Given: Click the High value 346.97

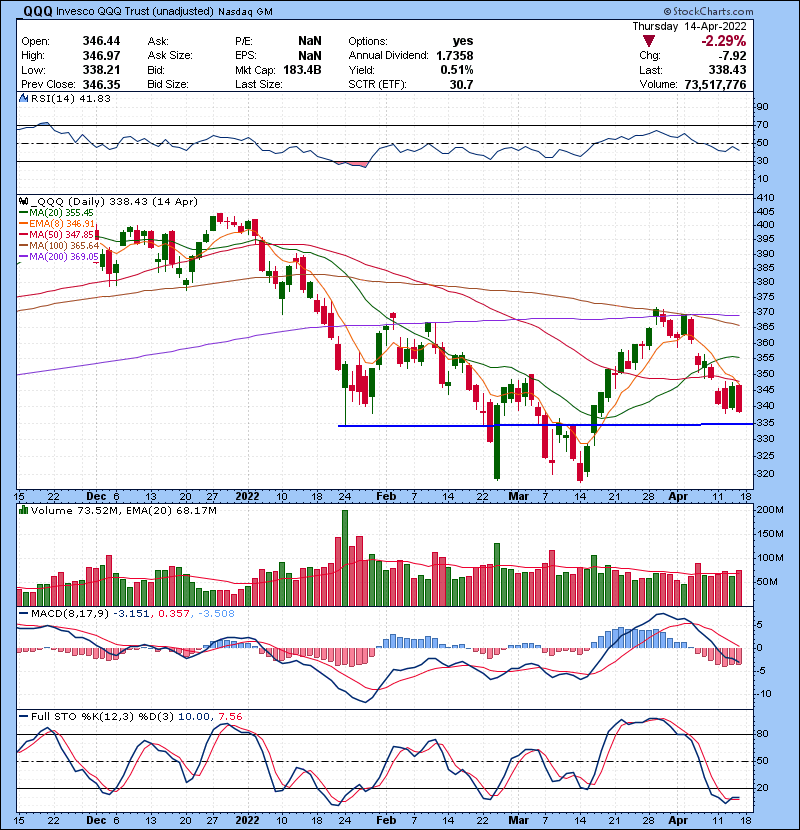Looking at the screenshot, I should pos(101,56).
